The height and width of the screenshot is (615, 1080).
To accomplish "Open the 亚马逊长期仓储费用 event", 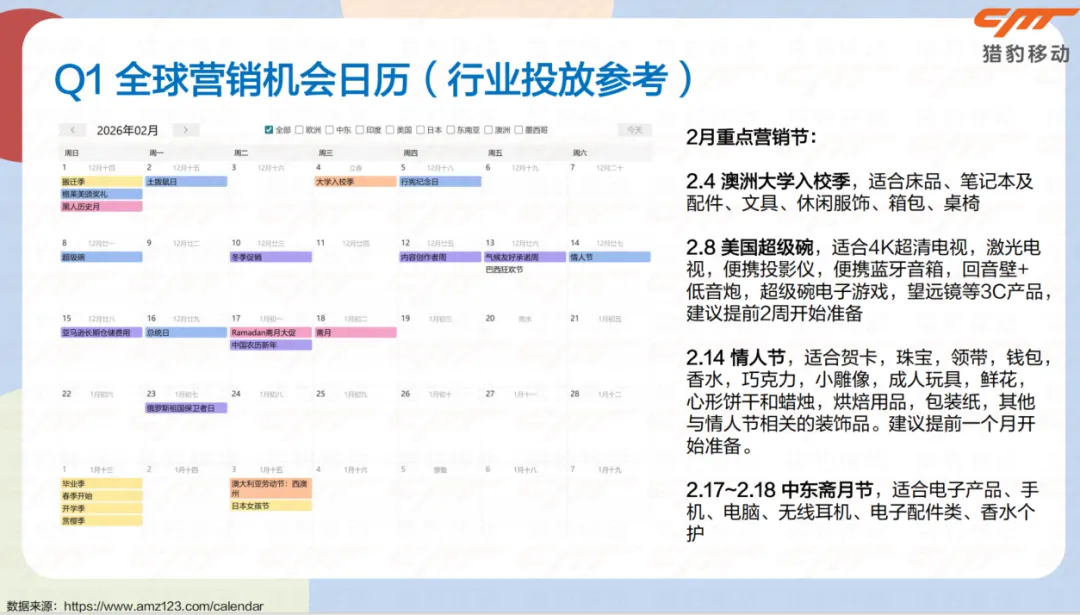I will [101, 333].
